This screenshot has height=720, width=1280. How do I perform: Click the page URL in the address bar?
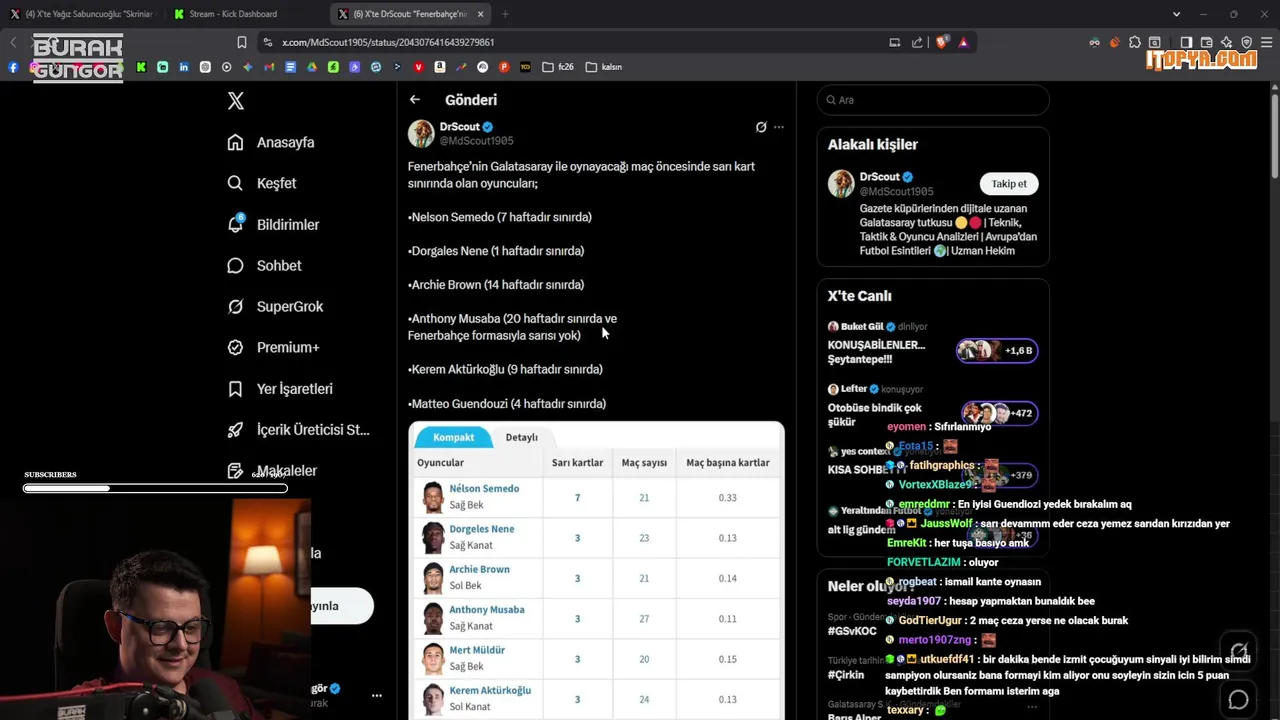coord(388,42)
